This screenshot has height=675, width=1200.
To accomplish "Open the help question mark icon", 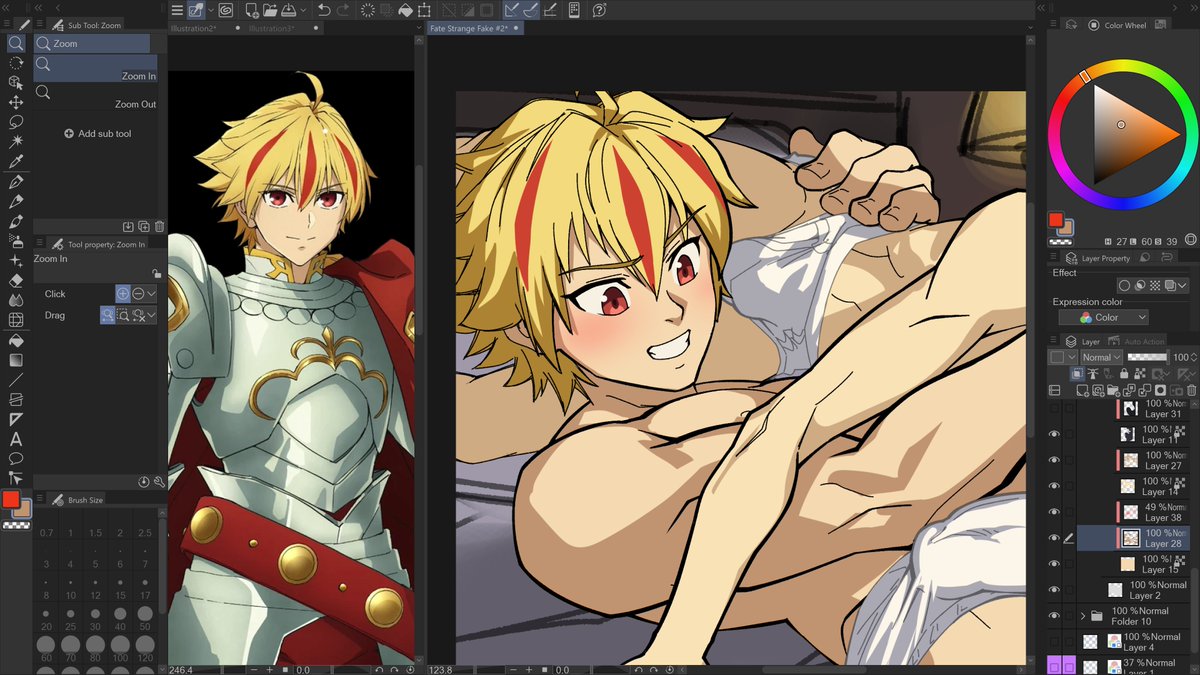I will coord(599,10).
